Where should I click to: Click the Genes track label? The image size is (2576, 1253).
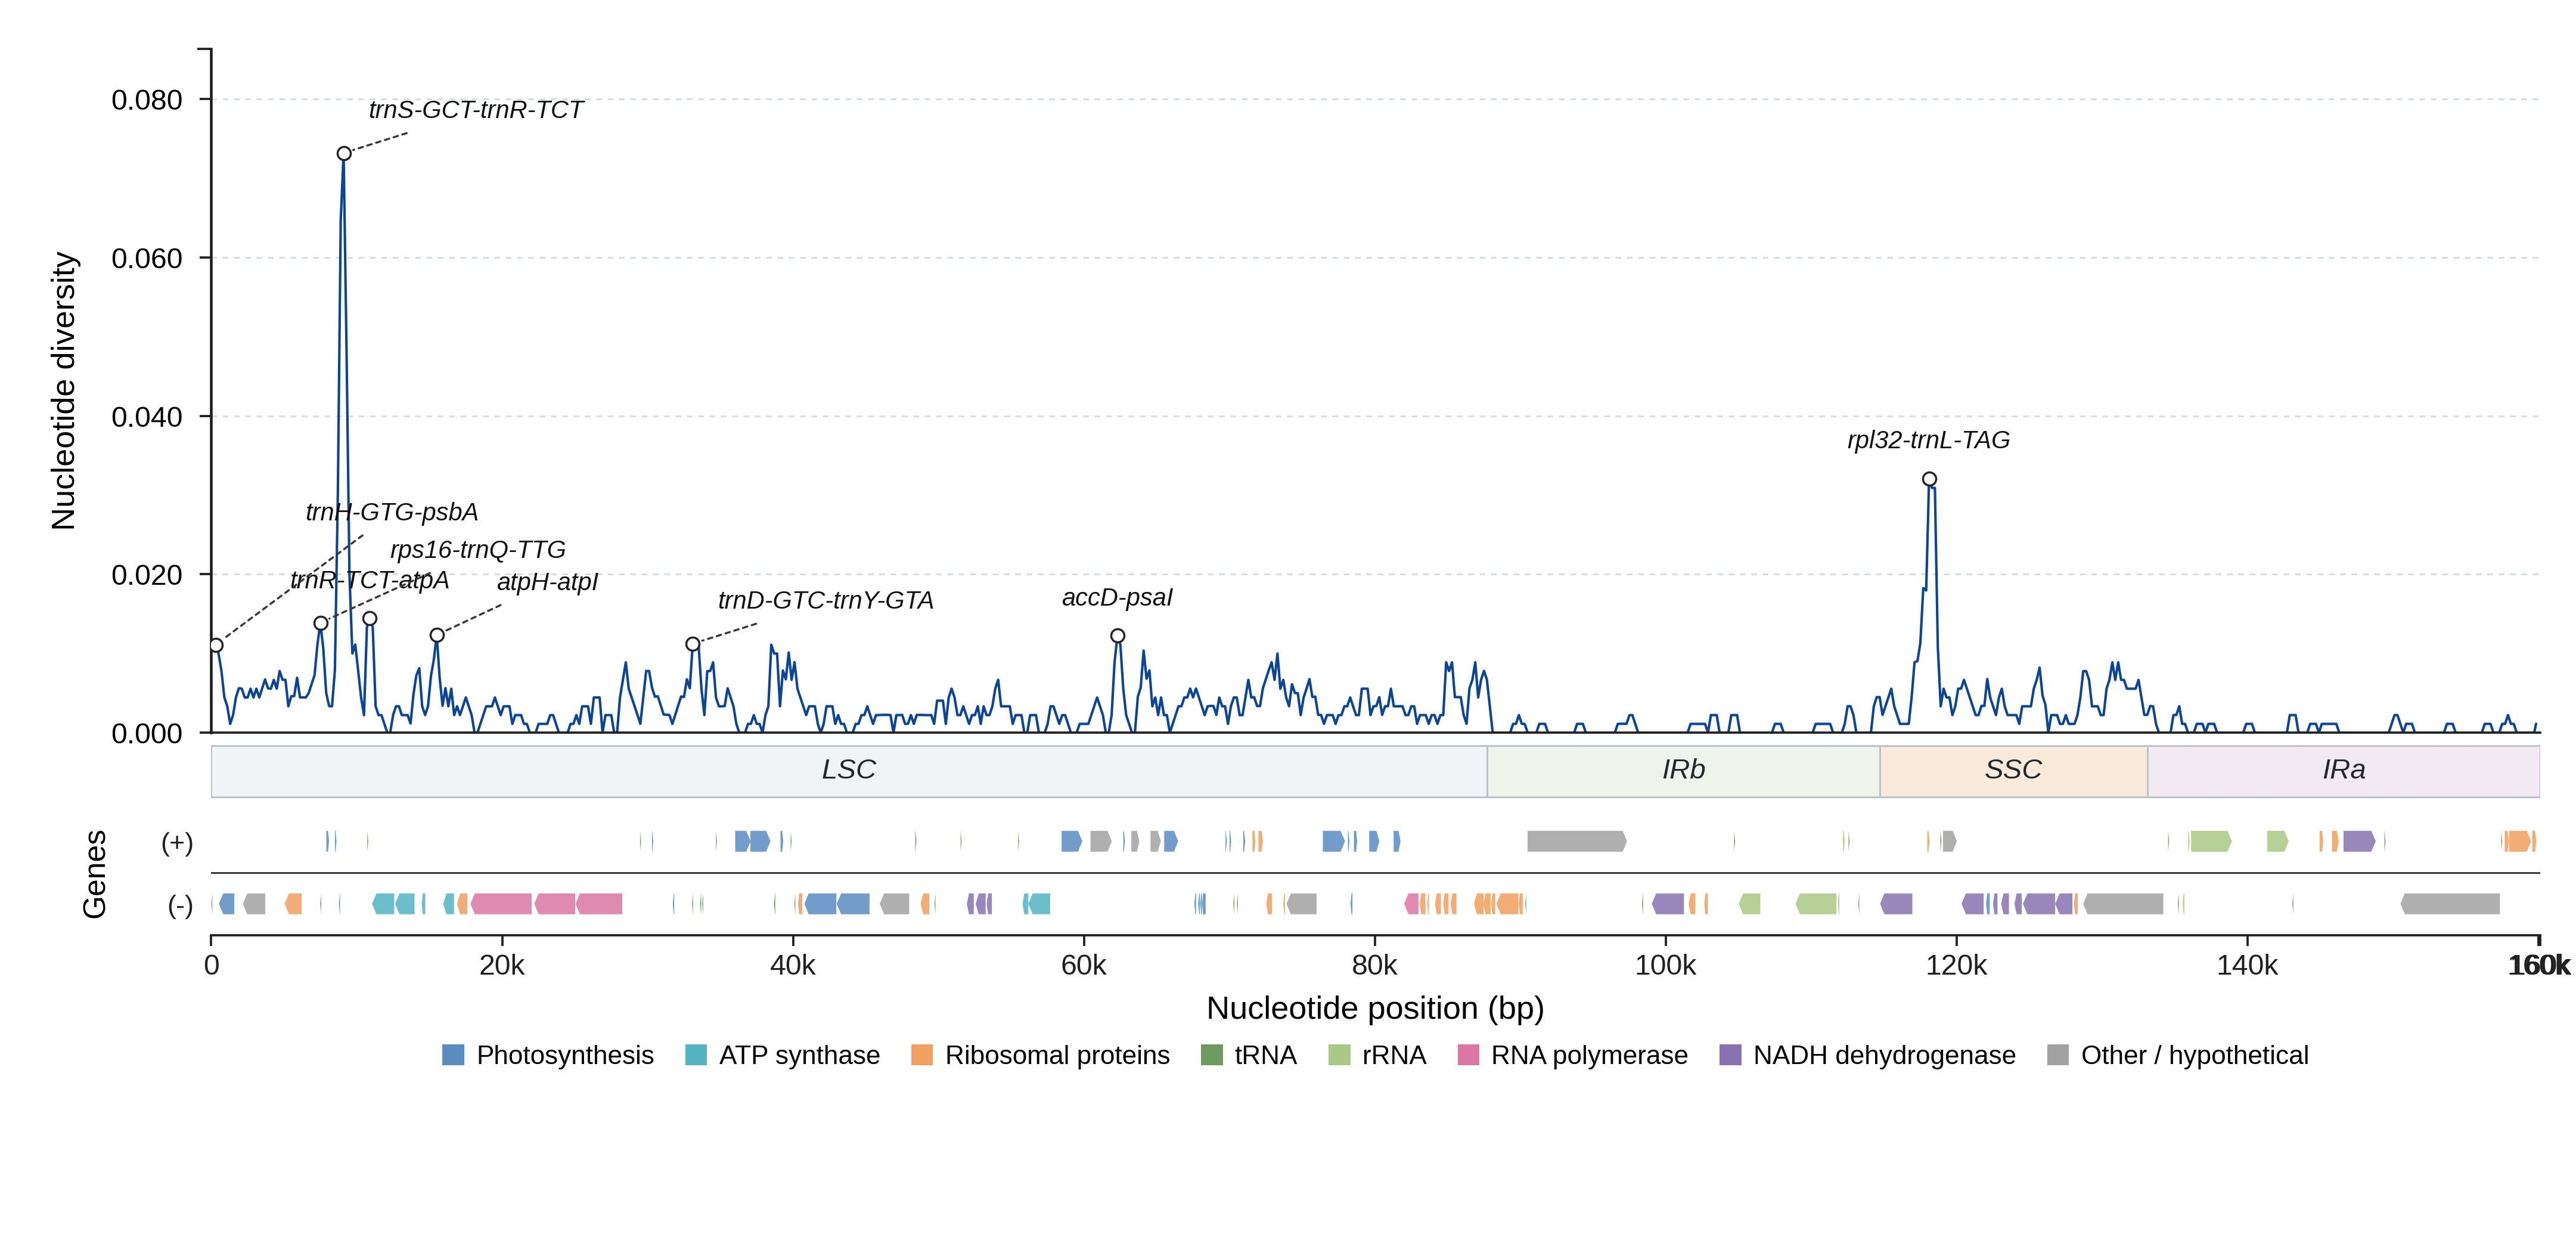coord(94,874)
